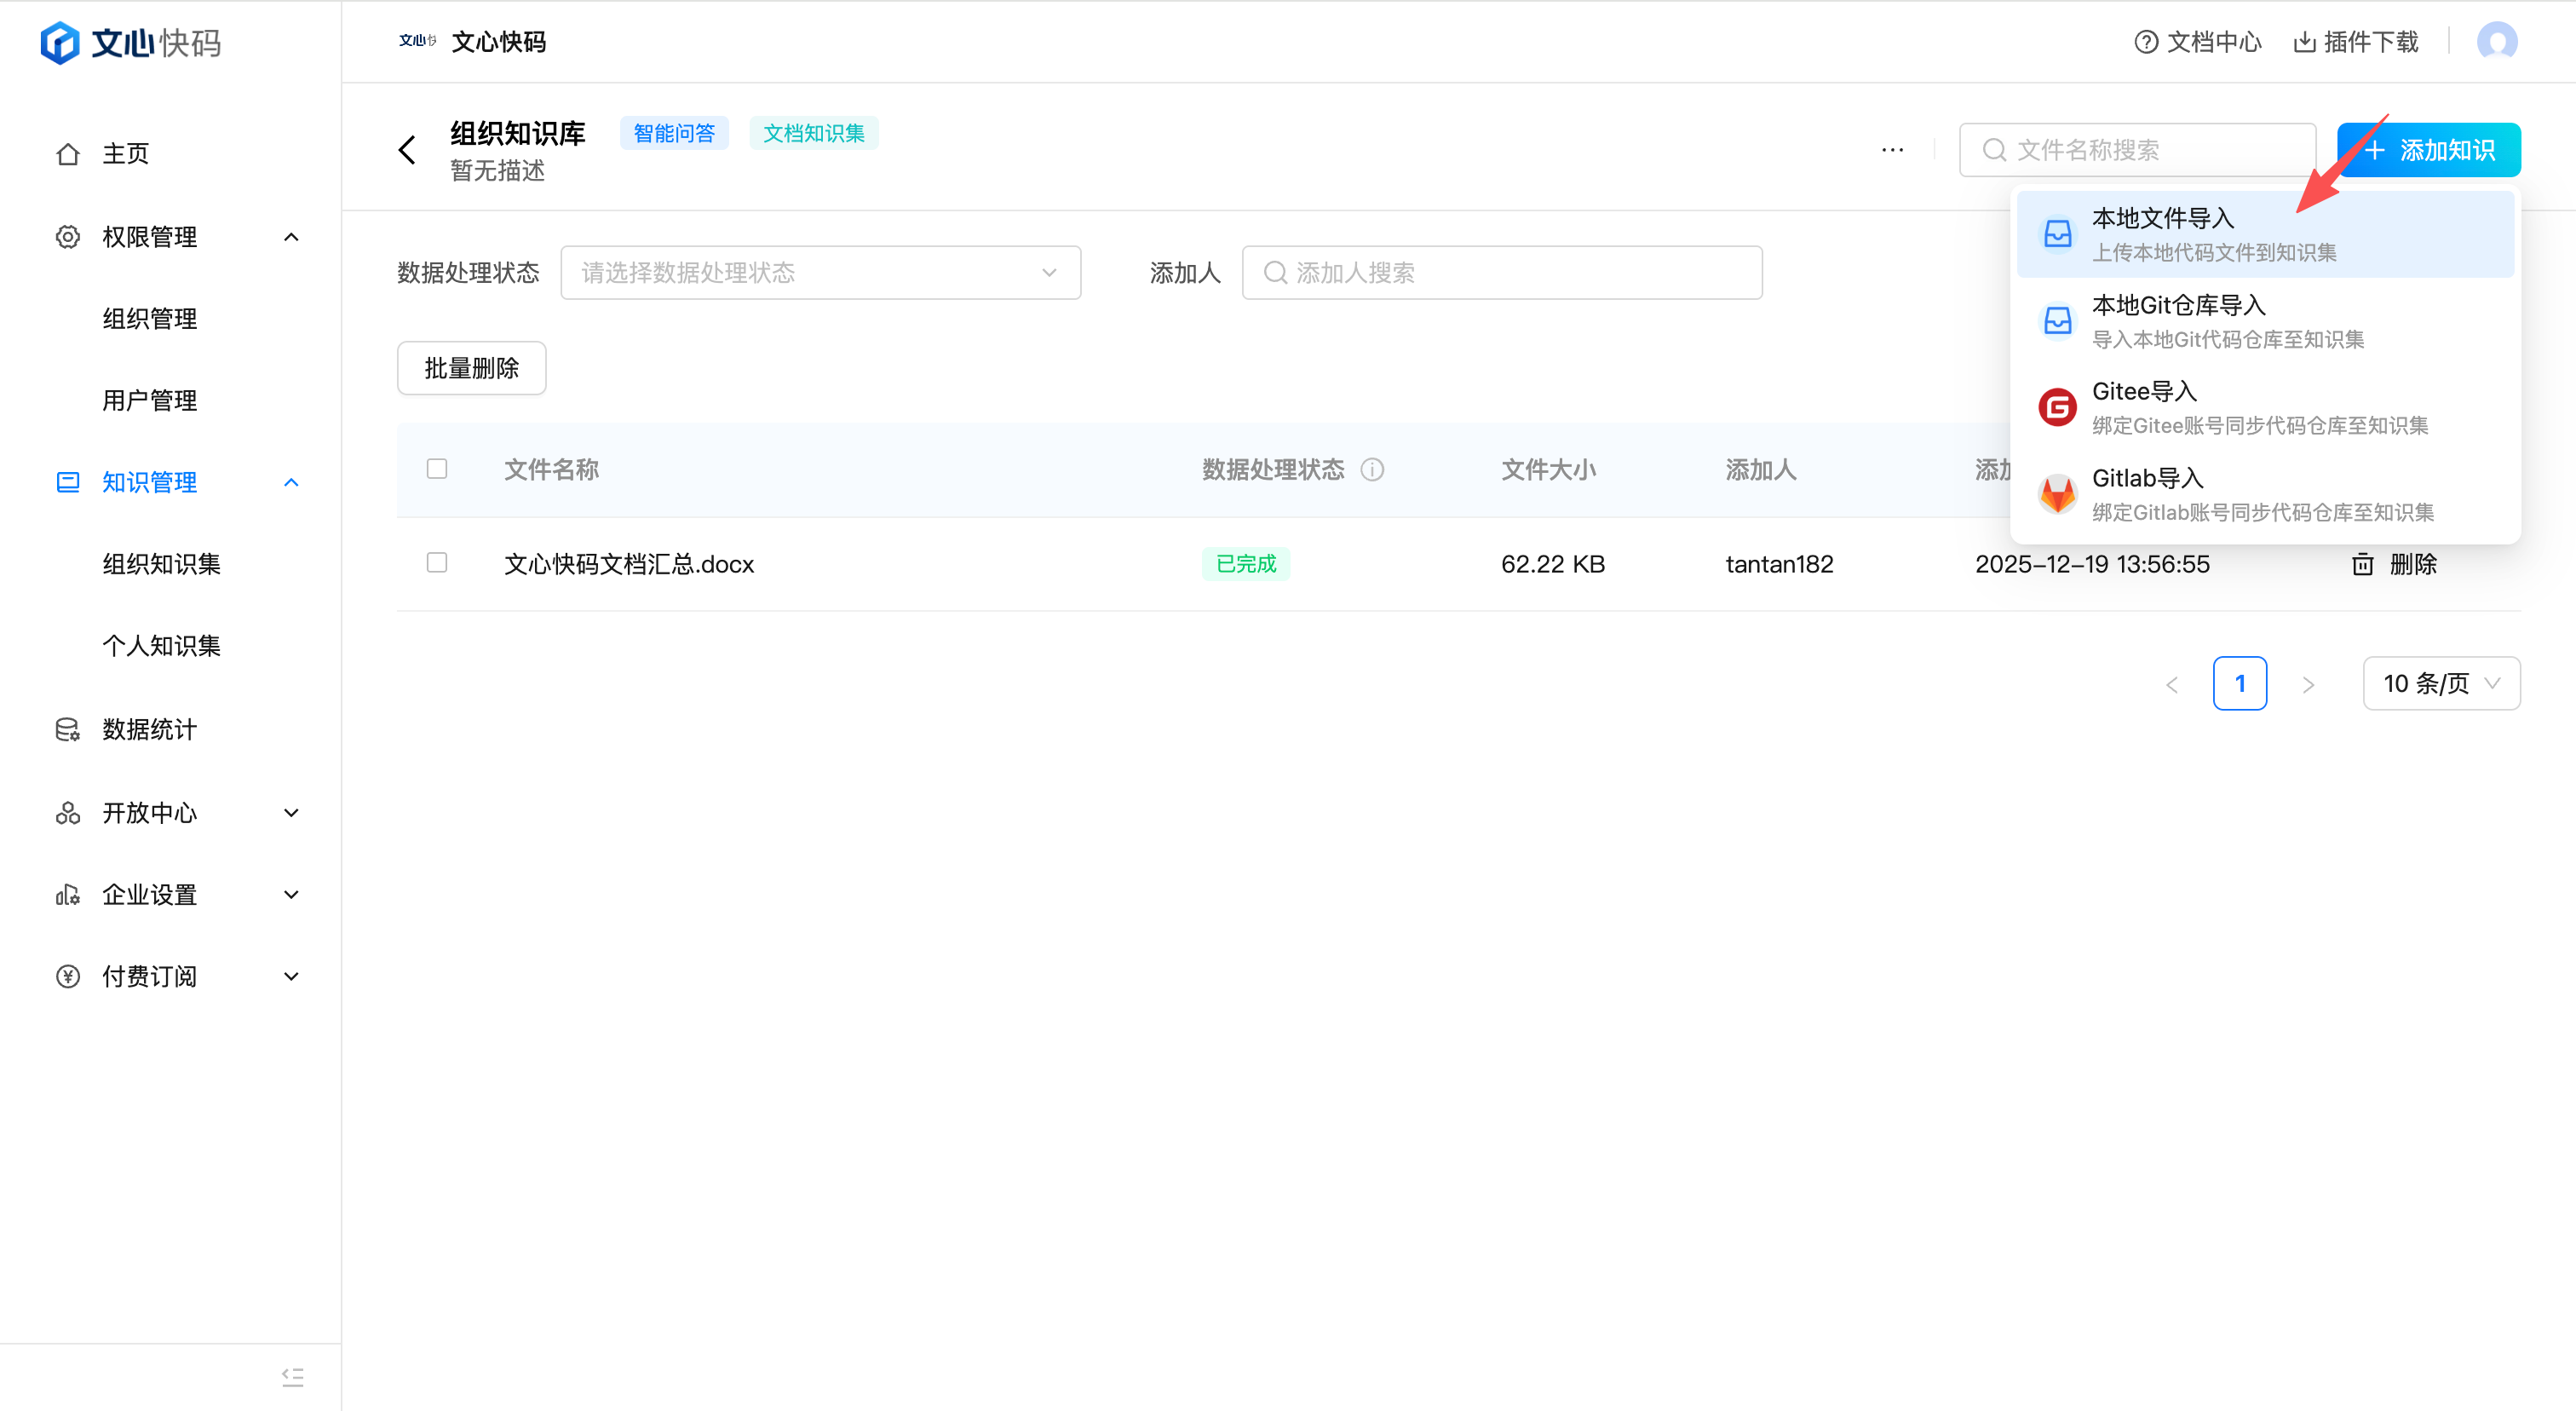The width and height of the screenshot is (2576, 1411).
Task: Click the 批量删除 button
Action: [471, 368]
